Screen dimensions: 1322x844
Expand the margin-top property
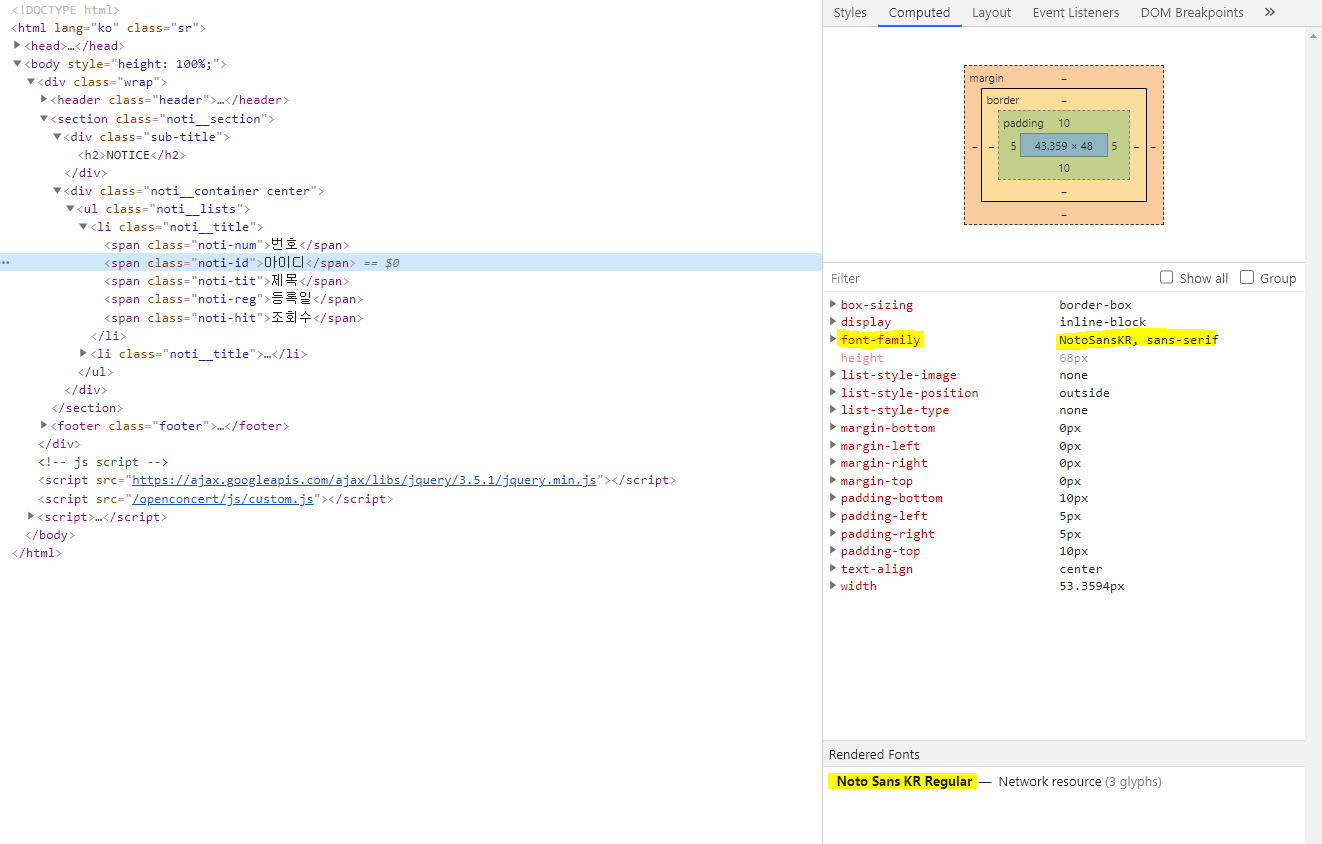[833, 480]
